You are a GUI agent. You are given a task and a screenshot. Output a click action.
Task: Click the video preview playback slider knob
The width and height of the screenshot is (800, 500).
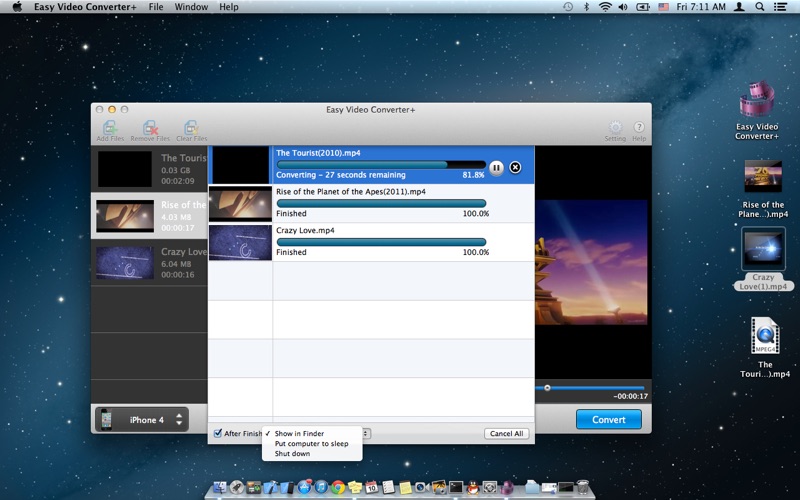[x=547, y=388]
